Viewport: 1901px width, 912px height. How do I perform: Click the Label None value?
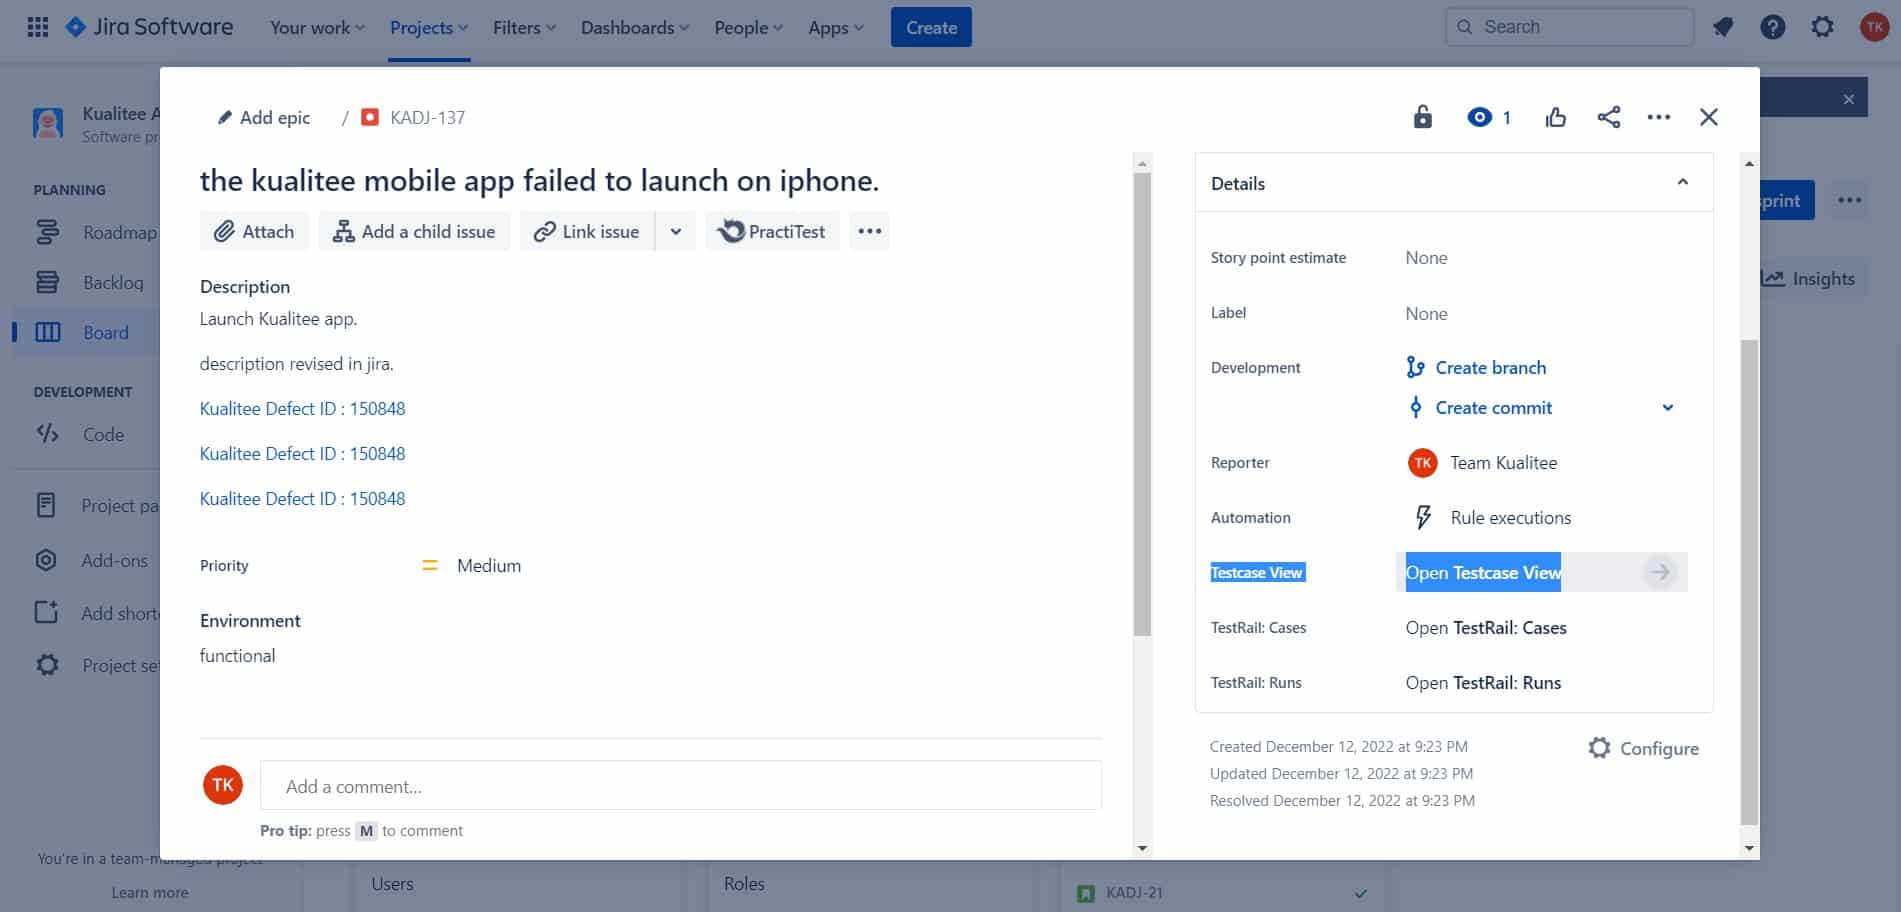pos(1426,313)
